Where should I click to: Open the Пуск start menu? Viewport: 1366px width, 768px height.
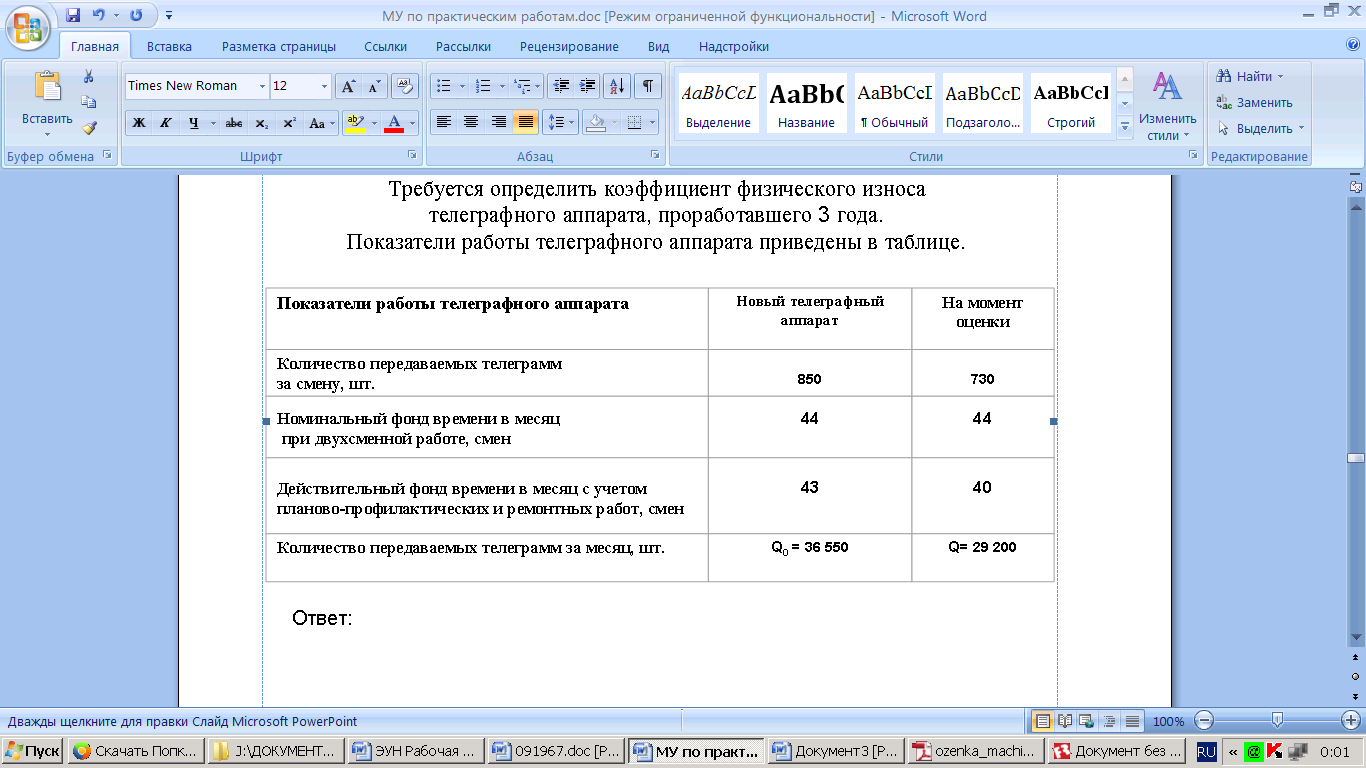coord(33,751)
